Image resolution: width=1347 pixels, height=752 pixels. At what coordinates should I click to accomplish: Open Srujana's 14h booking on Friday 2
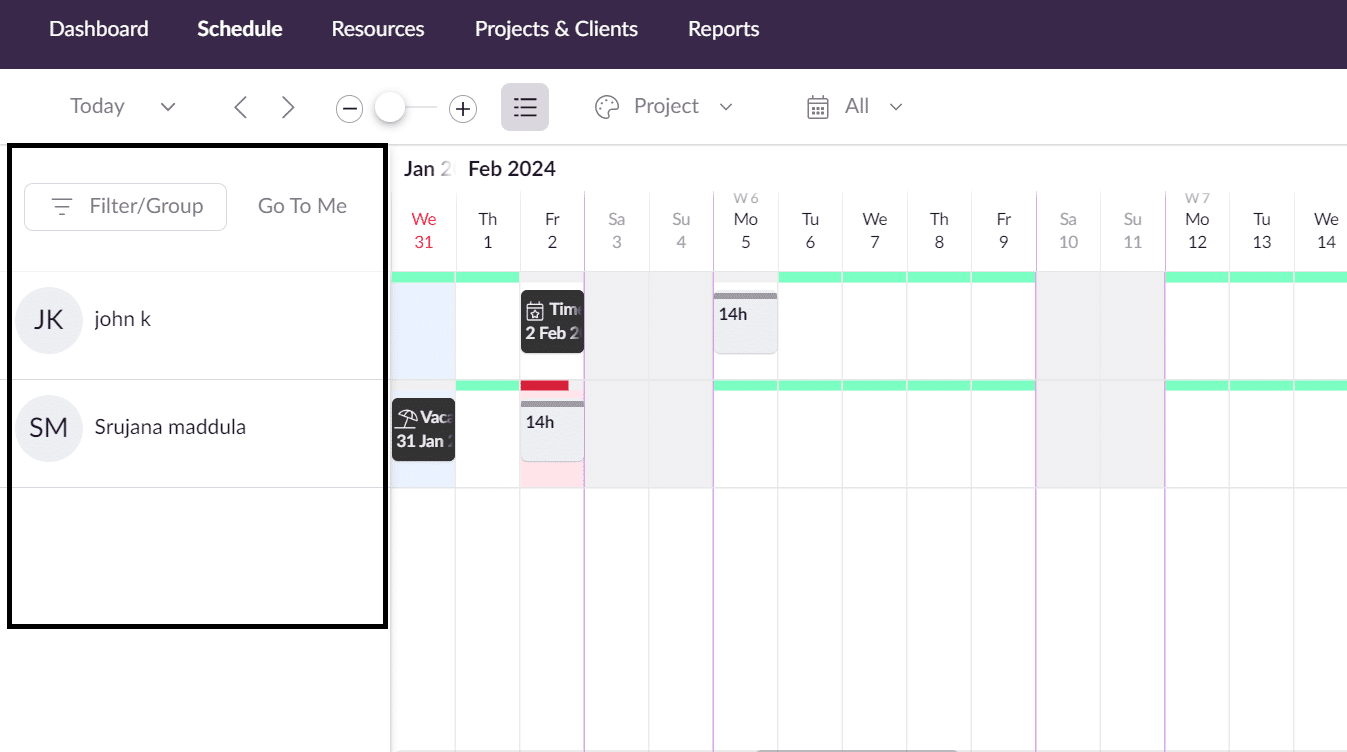[552, 431]
